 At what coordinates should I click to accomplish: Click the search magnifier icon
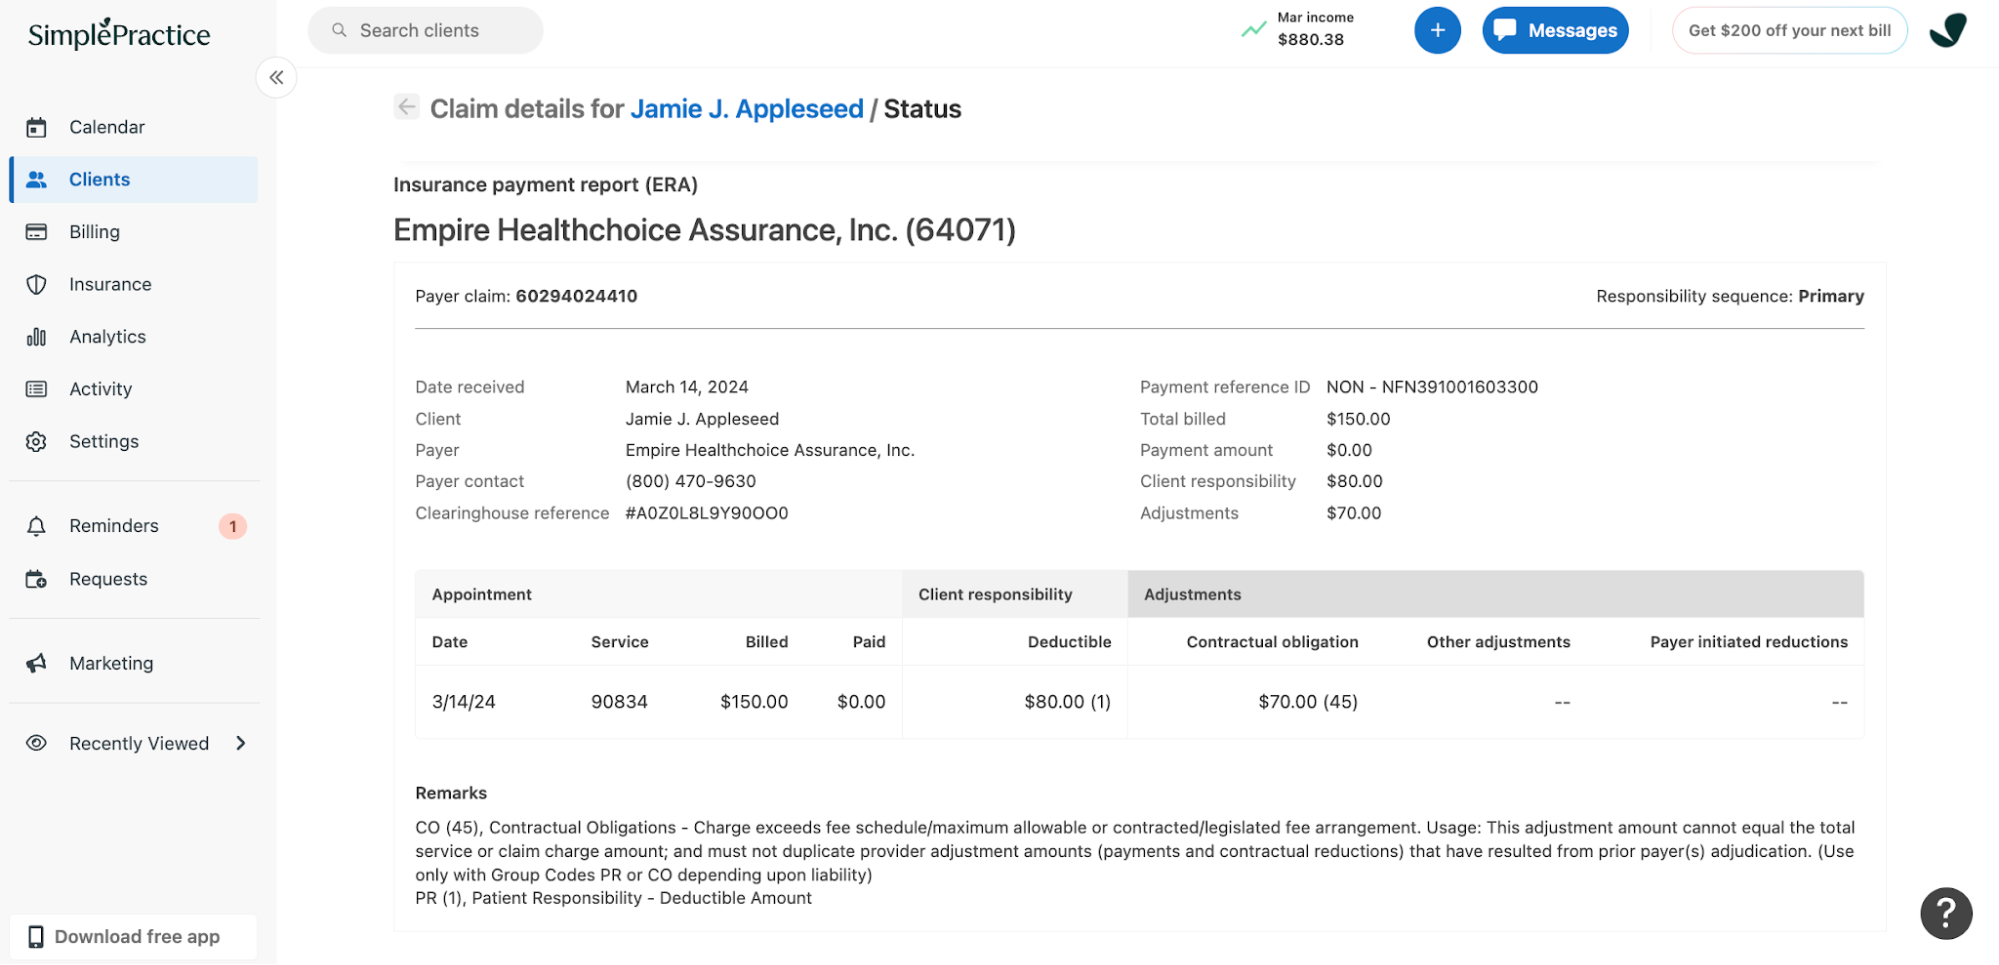tap(340, 30)
